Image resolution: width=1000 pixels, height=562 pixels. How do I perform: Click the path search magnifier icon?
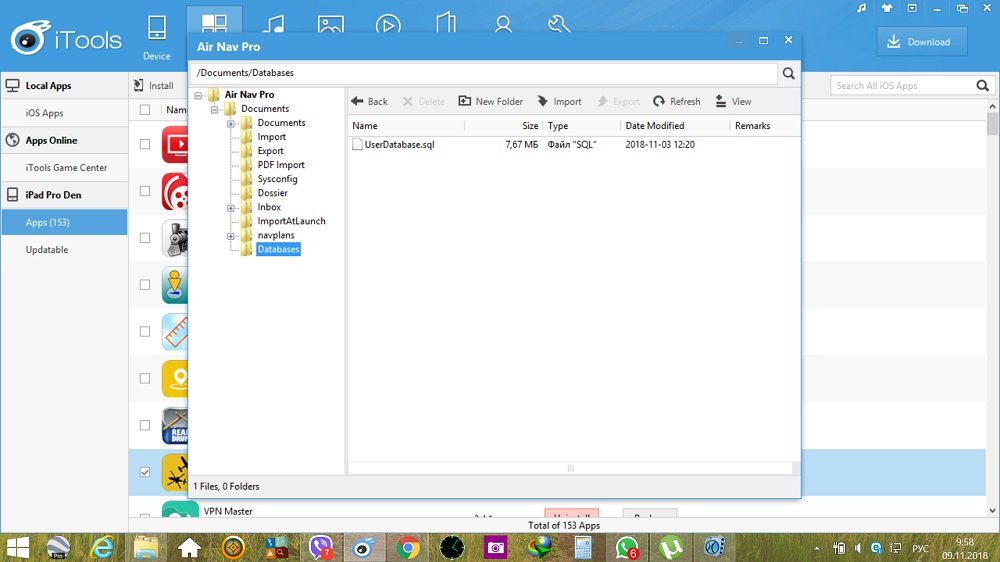[x=789, y=73]
